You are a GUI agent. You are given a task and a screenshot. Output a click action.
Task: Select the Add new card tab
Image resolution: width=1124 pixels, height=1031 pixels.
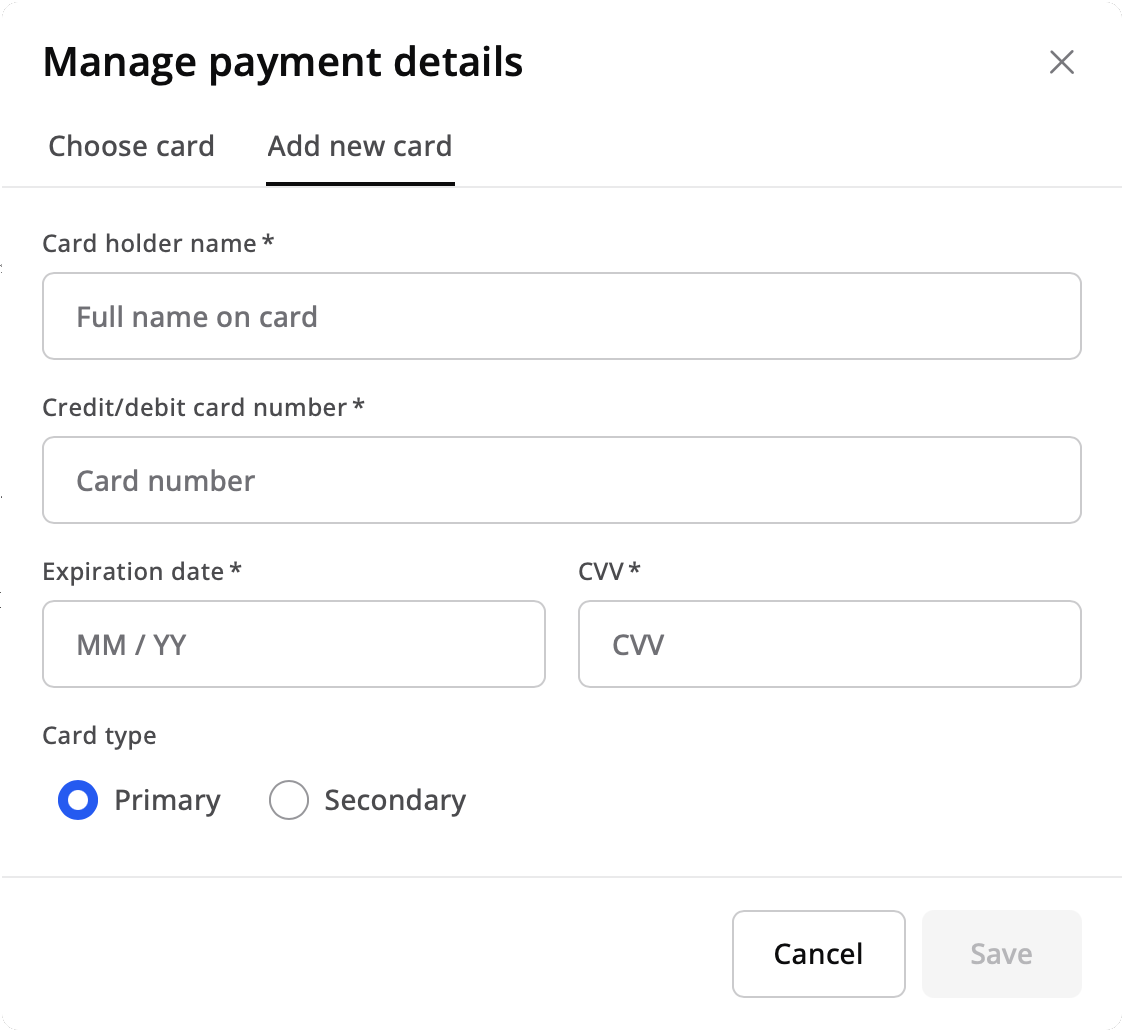coord(360,147)
